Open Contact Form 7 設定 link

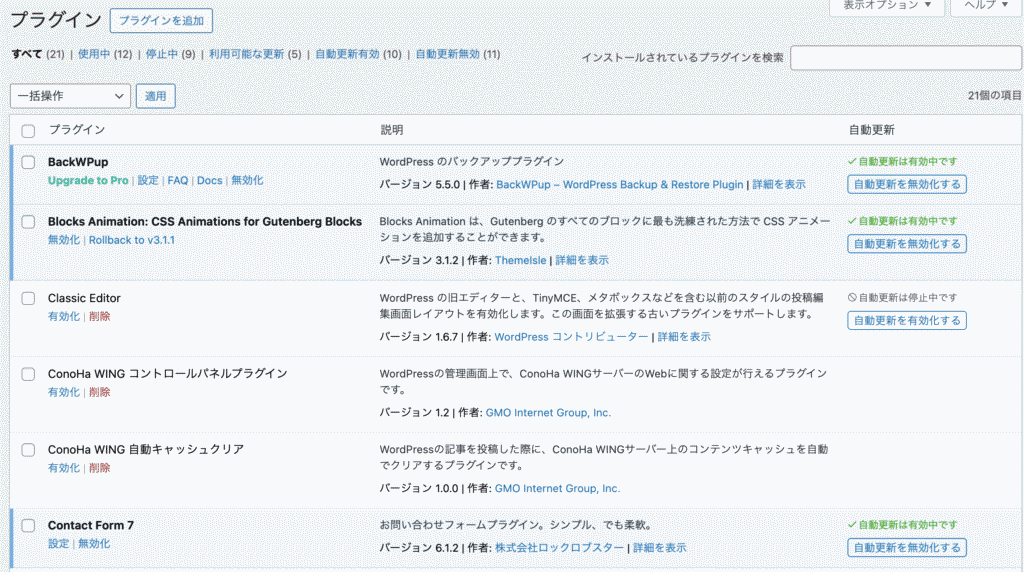[x=58, y=544]
